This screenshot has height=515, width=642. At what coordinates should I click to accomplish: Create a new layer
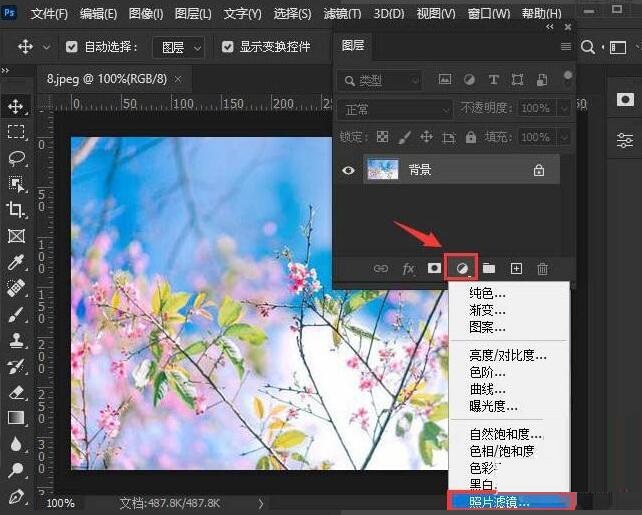click(516, 269)
